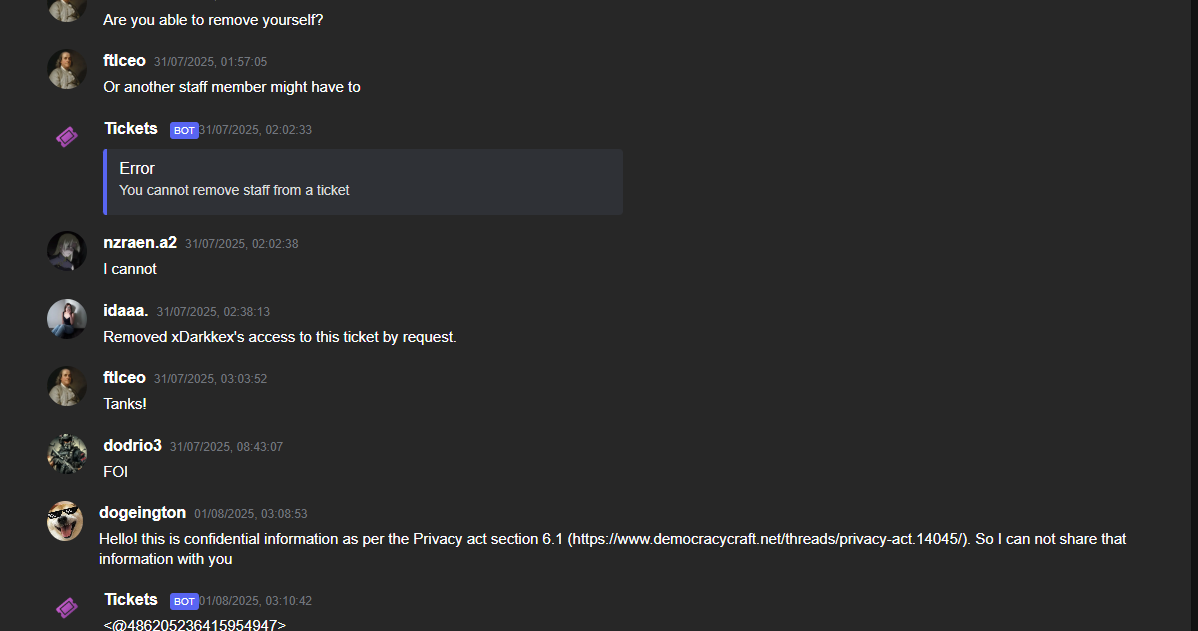Click the dogeington username

pos(142,513)
